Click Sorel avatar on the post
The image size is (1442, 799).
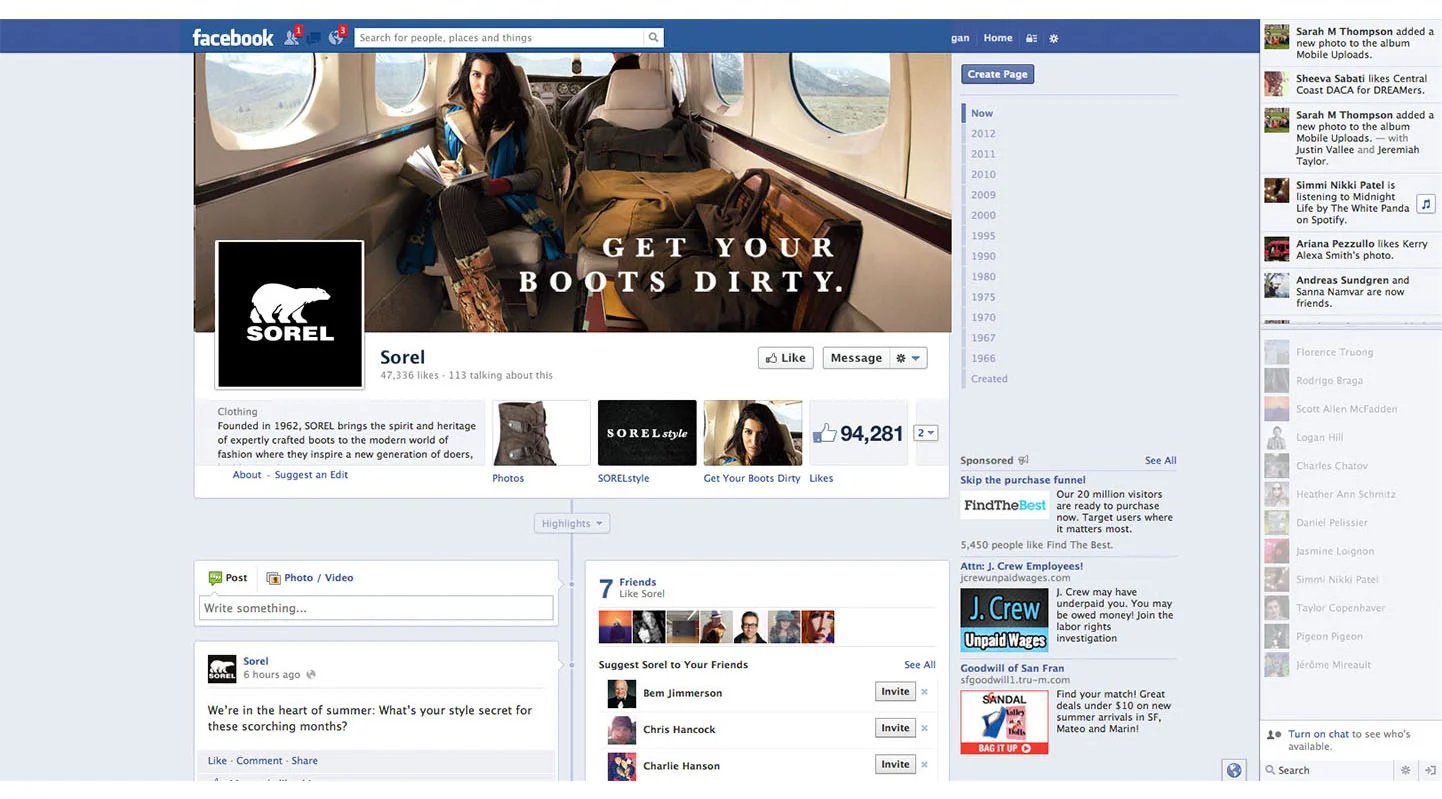pyautogui.click(x=222, y=669)
